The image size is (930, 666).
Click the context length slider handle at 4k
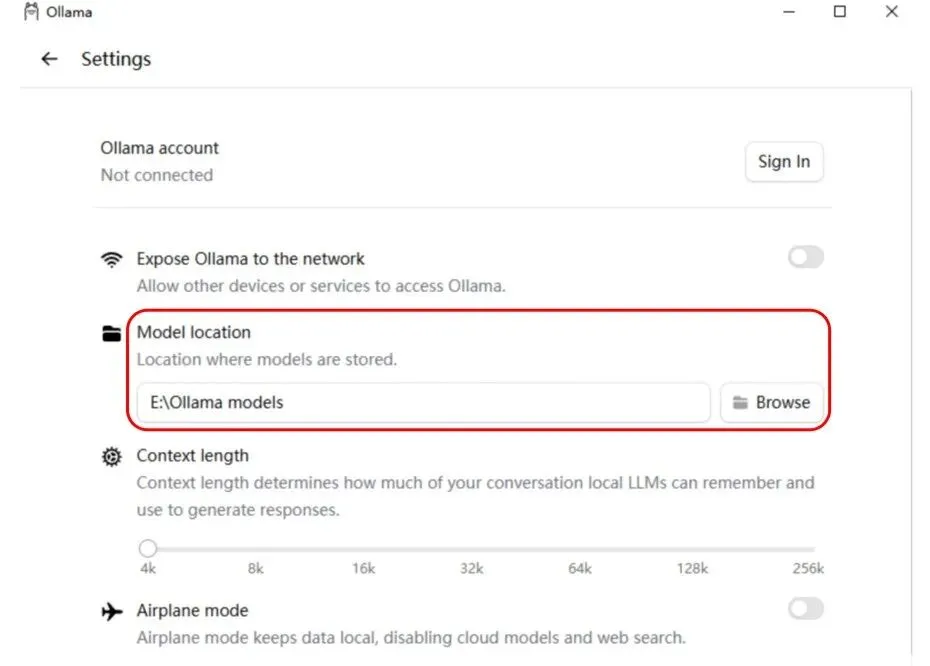pyautogui.click(x=148, y=548)
